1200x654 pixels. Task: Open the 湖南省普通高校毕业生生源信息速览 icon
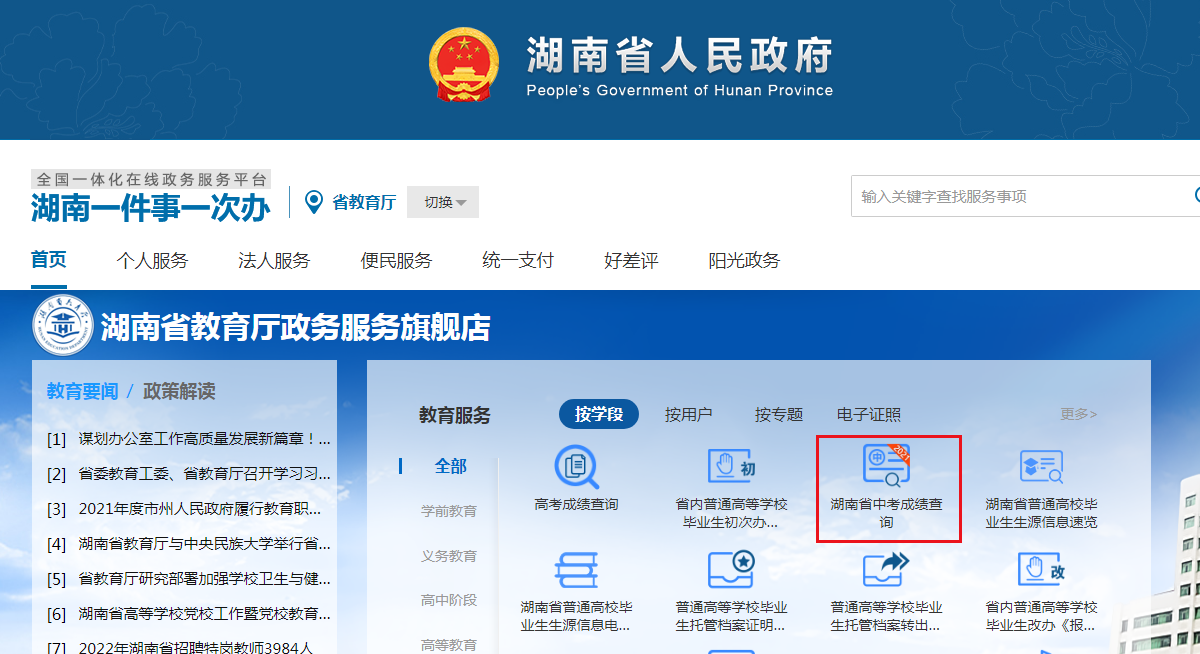tap(1041, 467)
